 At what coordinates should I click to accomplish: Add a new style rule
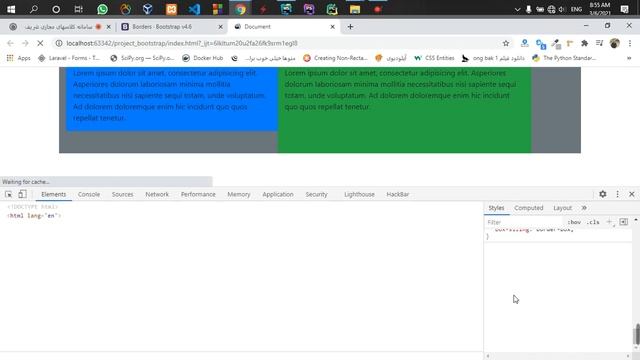609,222
